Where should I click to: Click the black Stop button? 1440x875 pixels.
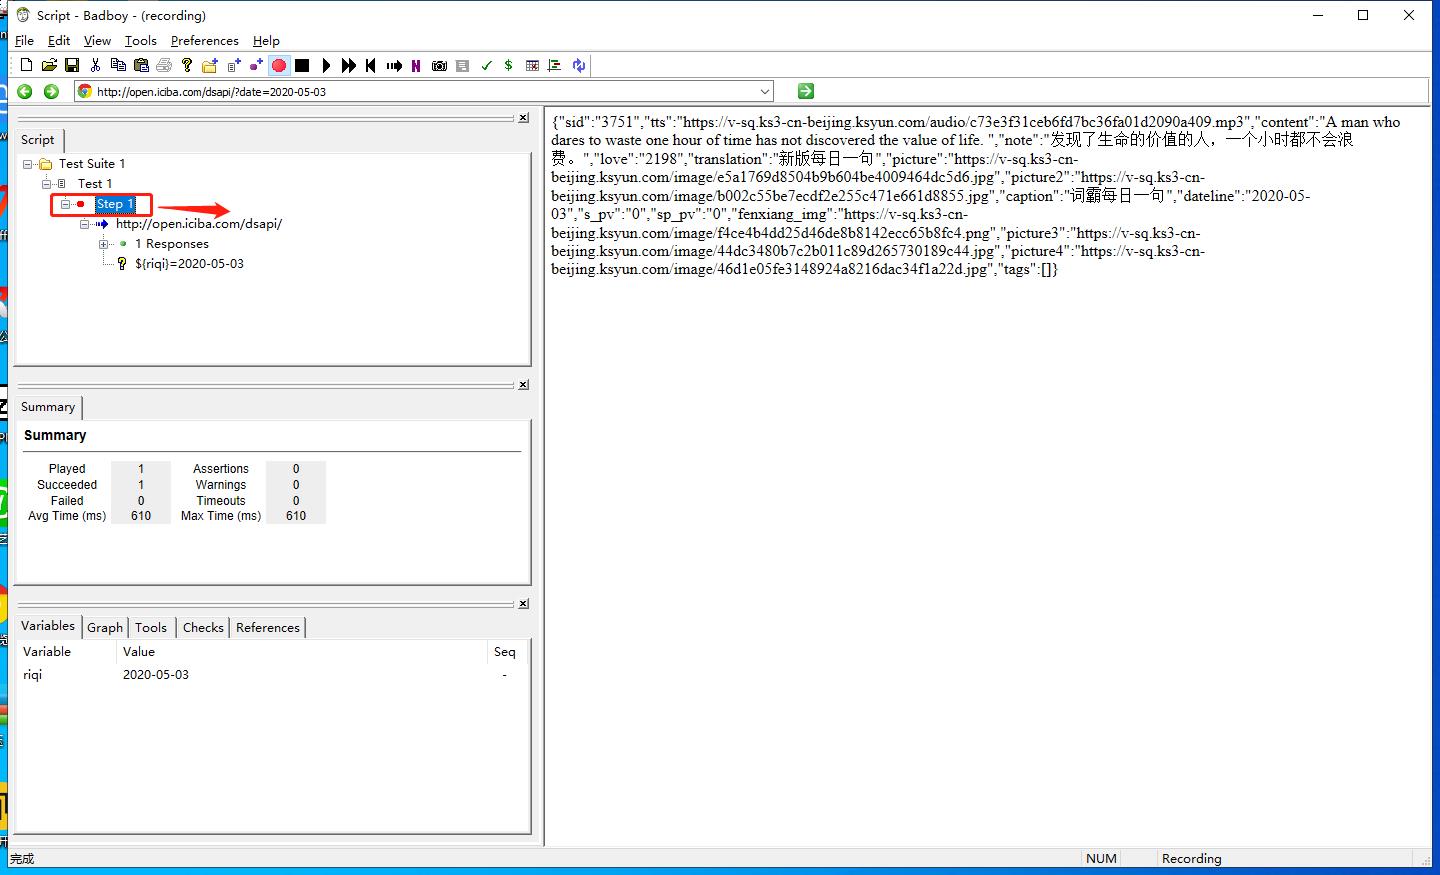pos(302,65)
